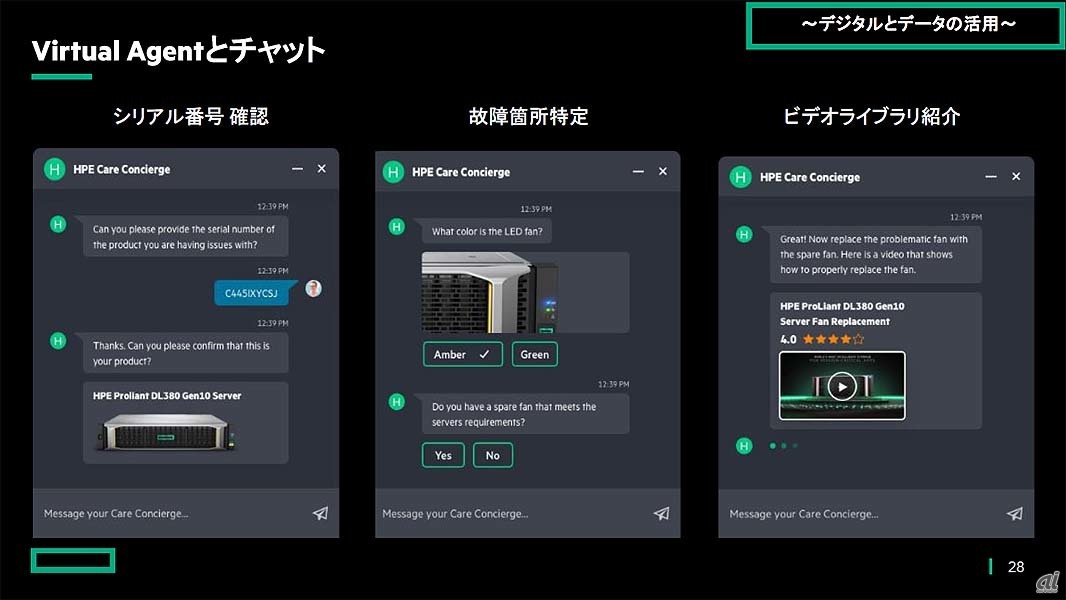1066x600 pixels.
Task: Click bot avatar next to 'Great! Now replace' message
Action: (744, 234)
